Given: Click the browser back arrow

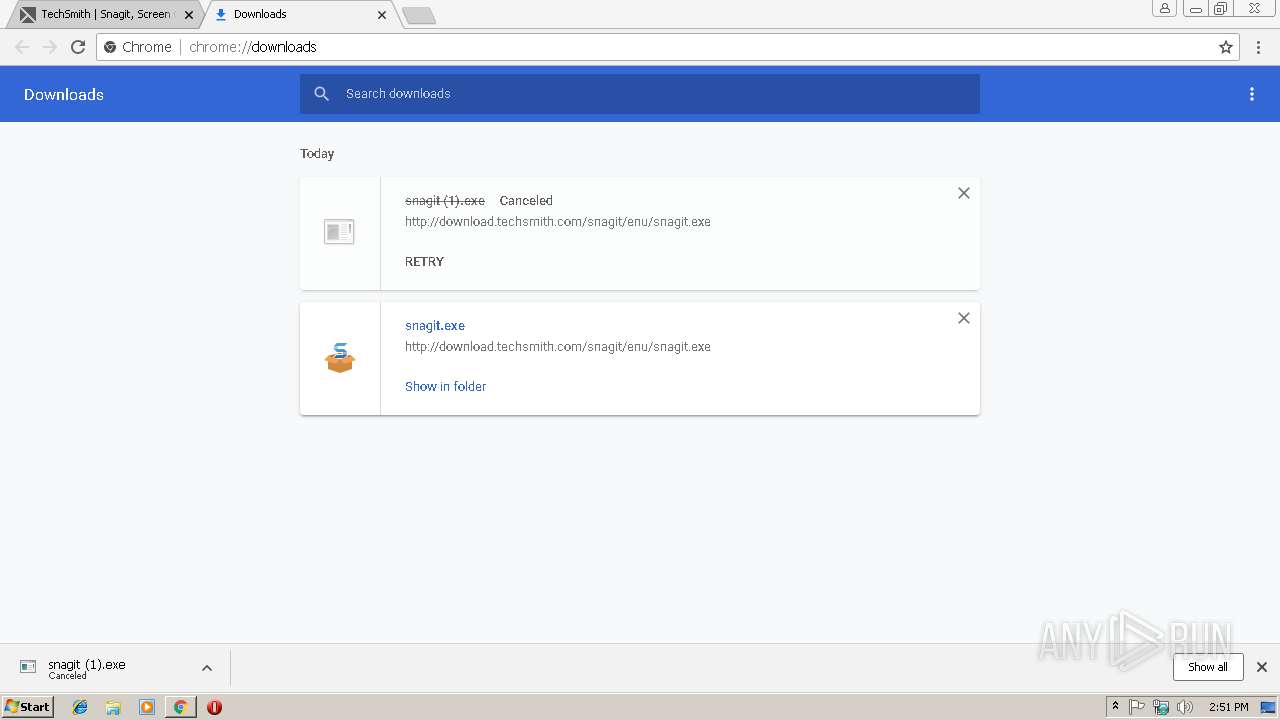Looking at the screenshot, I should point(22,47).
